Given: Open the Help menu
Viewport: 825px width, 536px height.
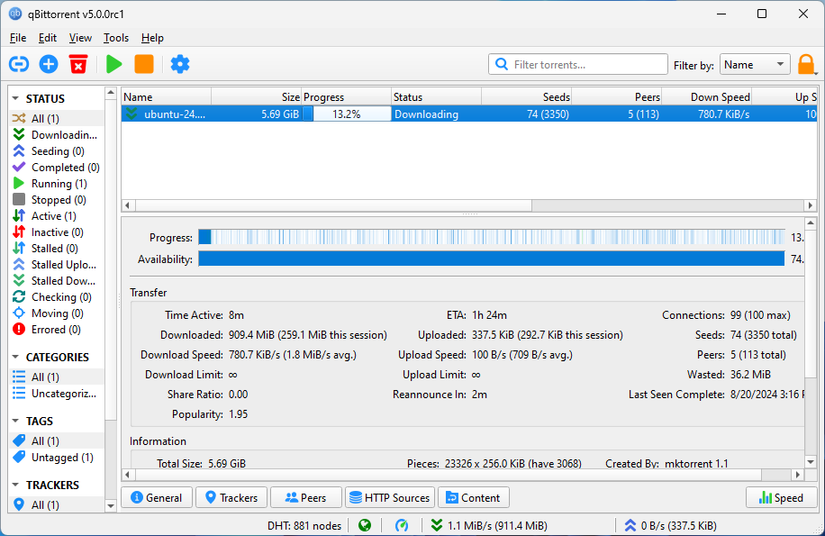Looking at the screenshot, I should (x=153, y=38).
